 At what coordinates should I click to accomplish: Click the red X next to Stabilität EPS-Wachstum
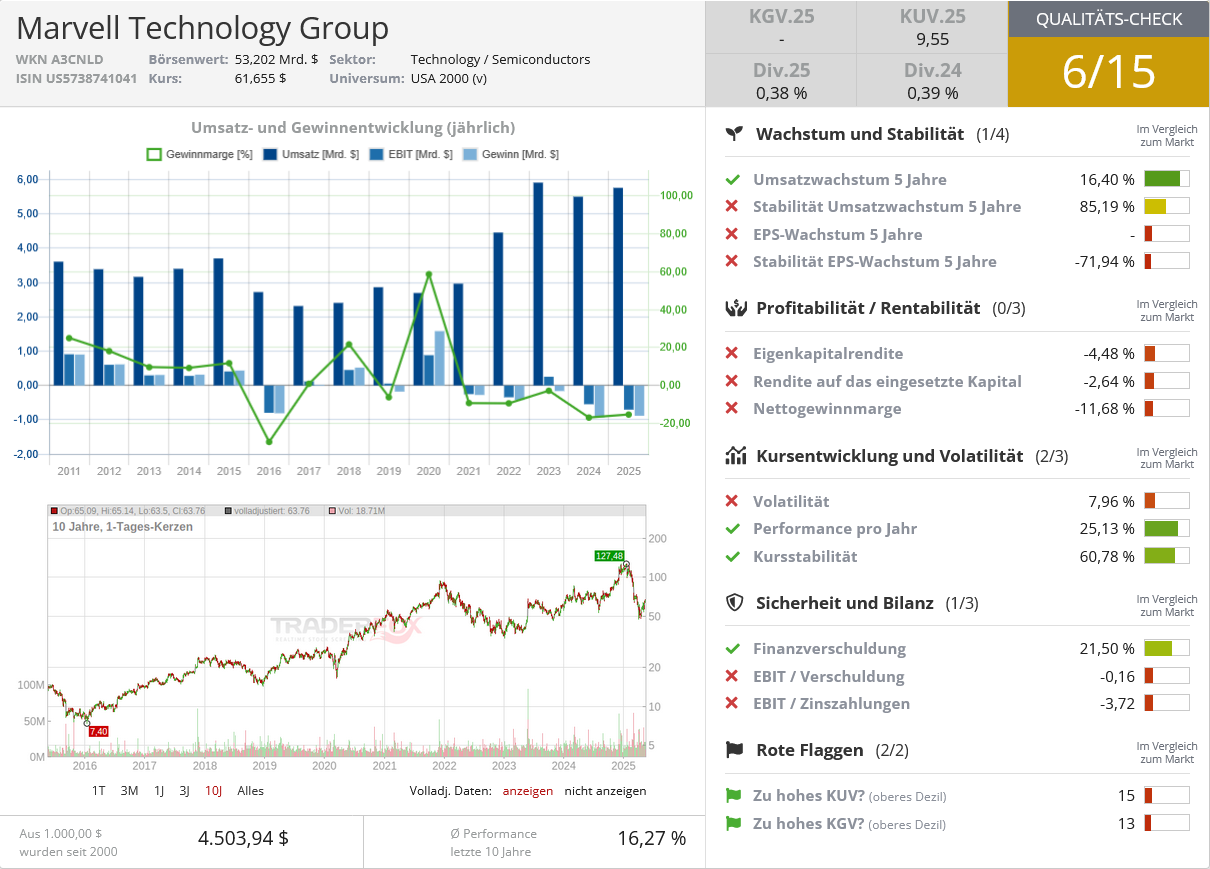pyautogui.click(x=733, y=262)
